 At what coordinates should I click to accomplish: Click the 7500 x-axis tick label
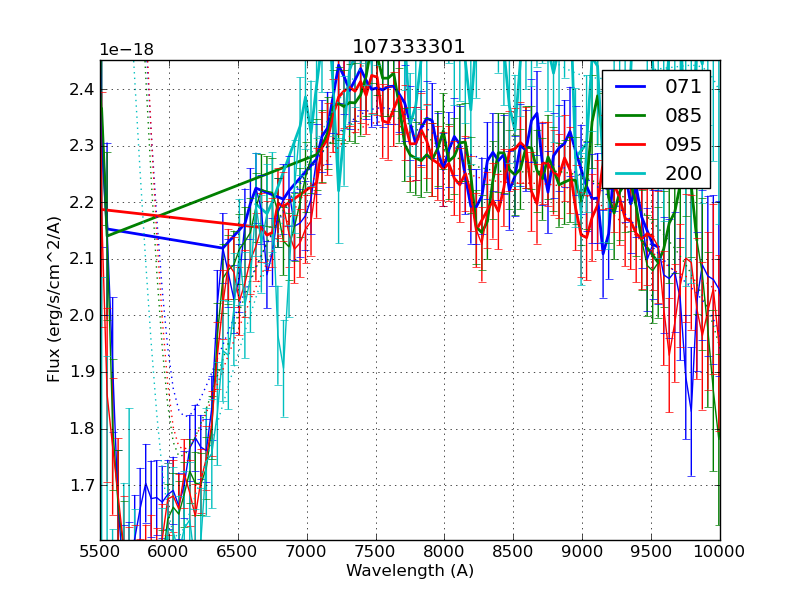[x=375, y=551]
